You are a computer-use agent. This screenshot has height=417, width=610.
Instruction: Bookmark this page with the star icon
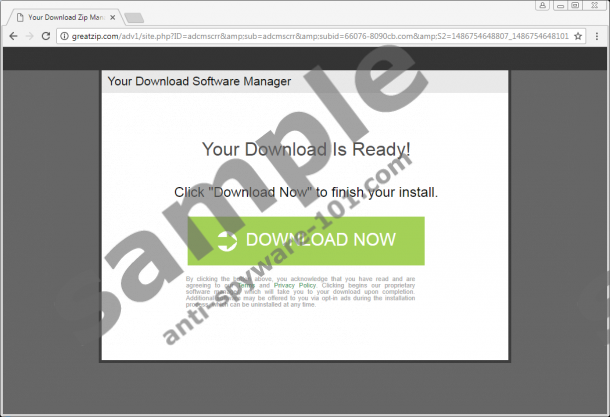579,36
